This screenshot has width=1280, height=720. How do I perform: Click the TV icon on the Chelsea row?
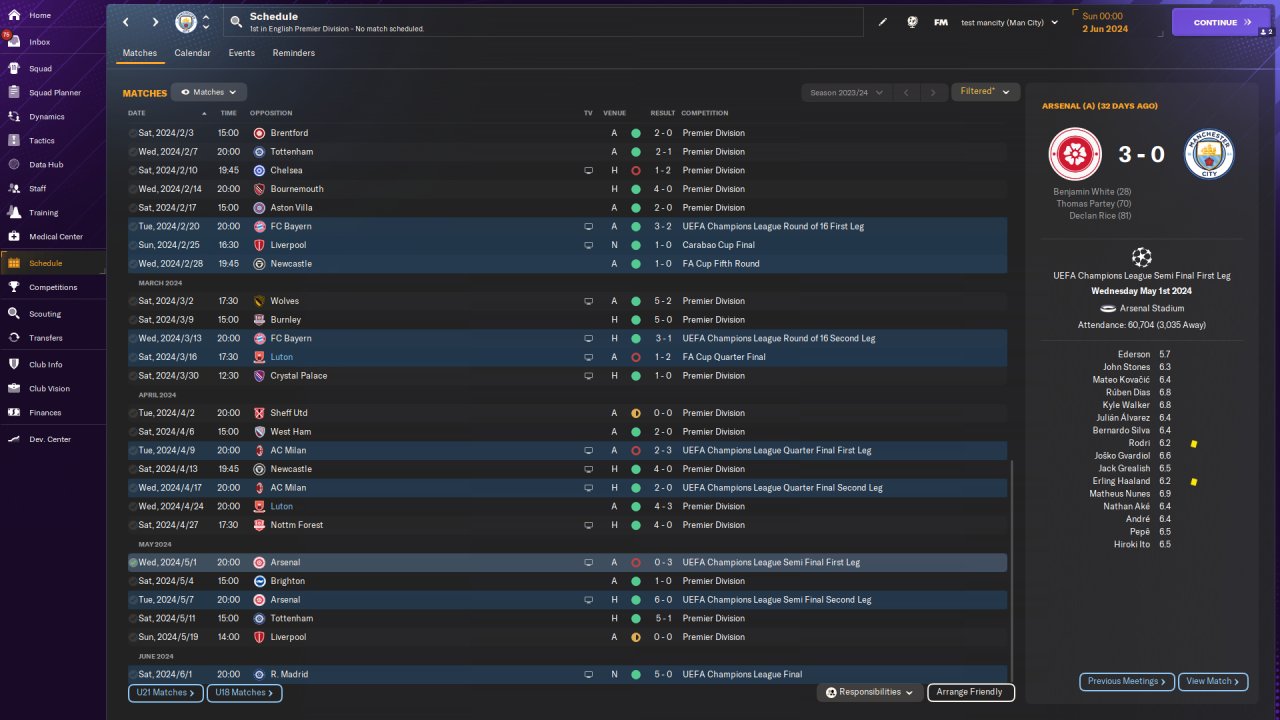[589, 171]
